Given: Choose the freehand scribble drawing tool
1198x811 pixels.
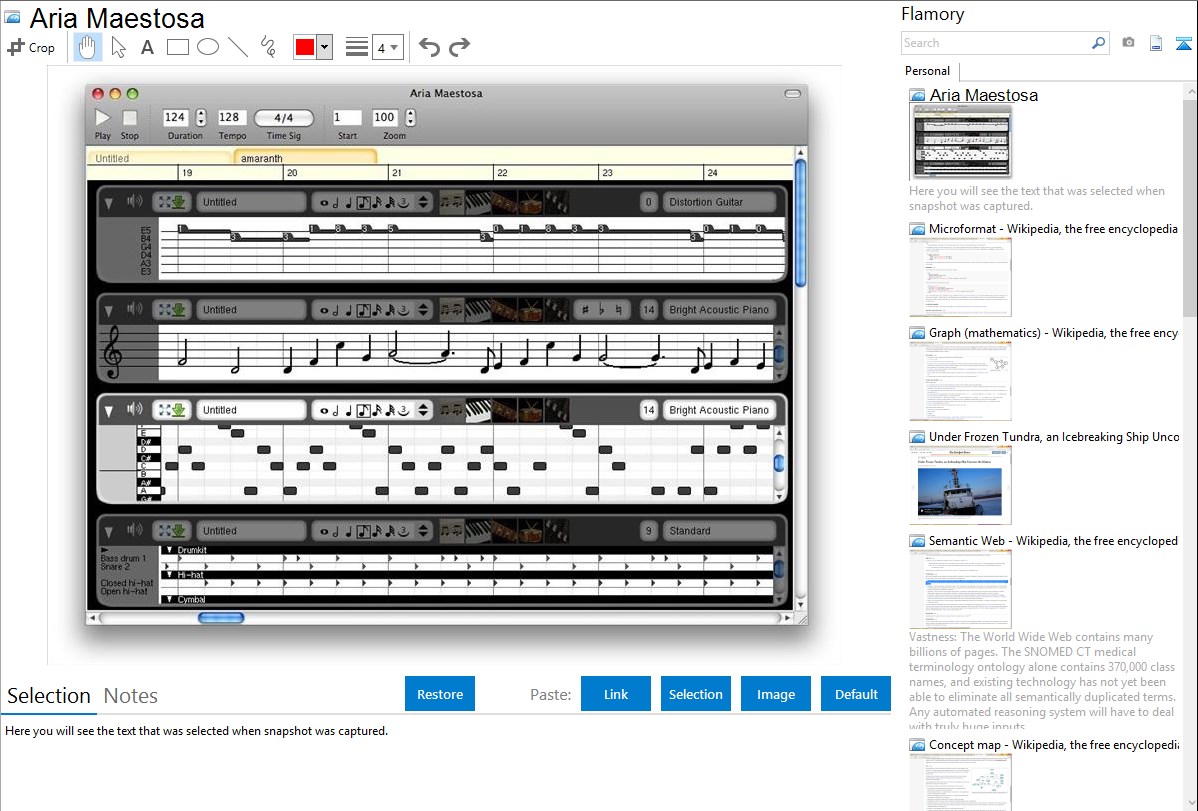Looking at the screenshot, I should tap(268, 47).
